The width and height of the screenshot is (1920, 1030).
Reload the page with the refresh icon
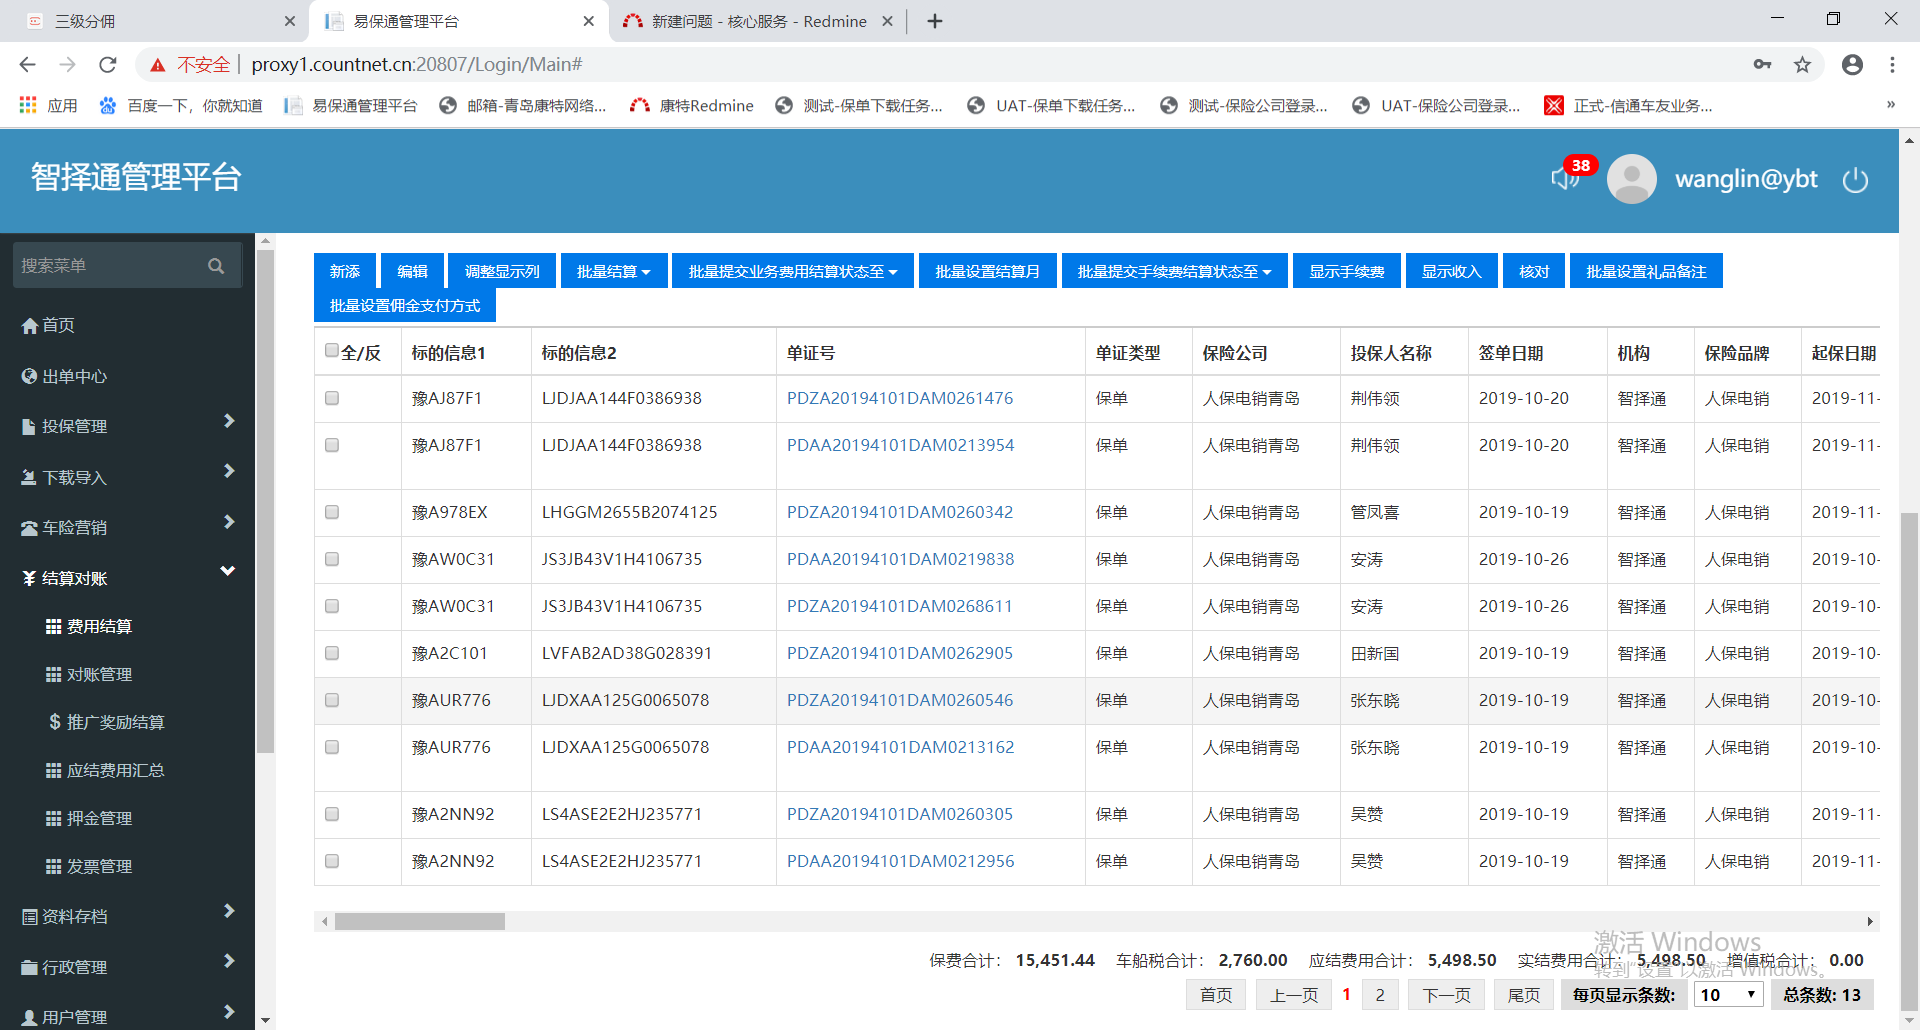pyautogui.click(x=108, y=65)
